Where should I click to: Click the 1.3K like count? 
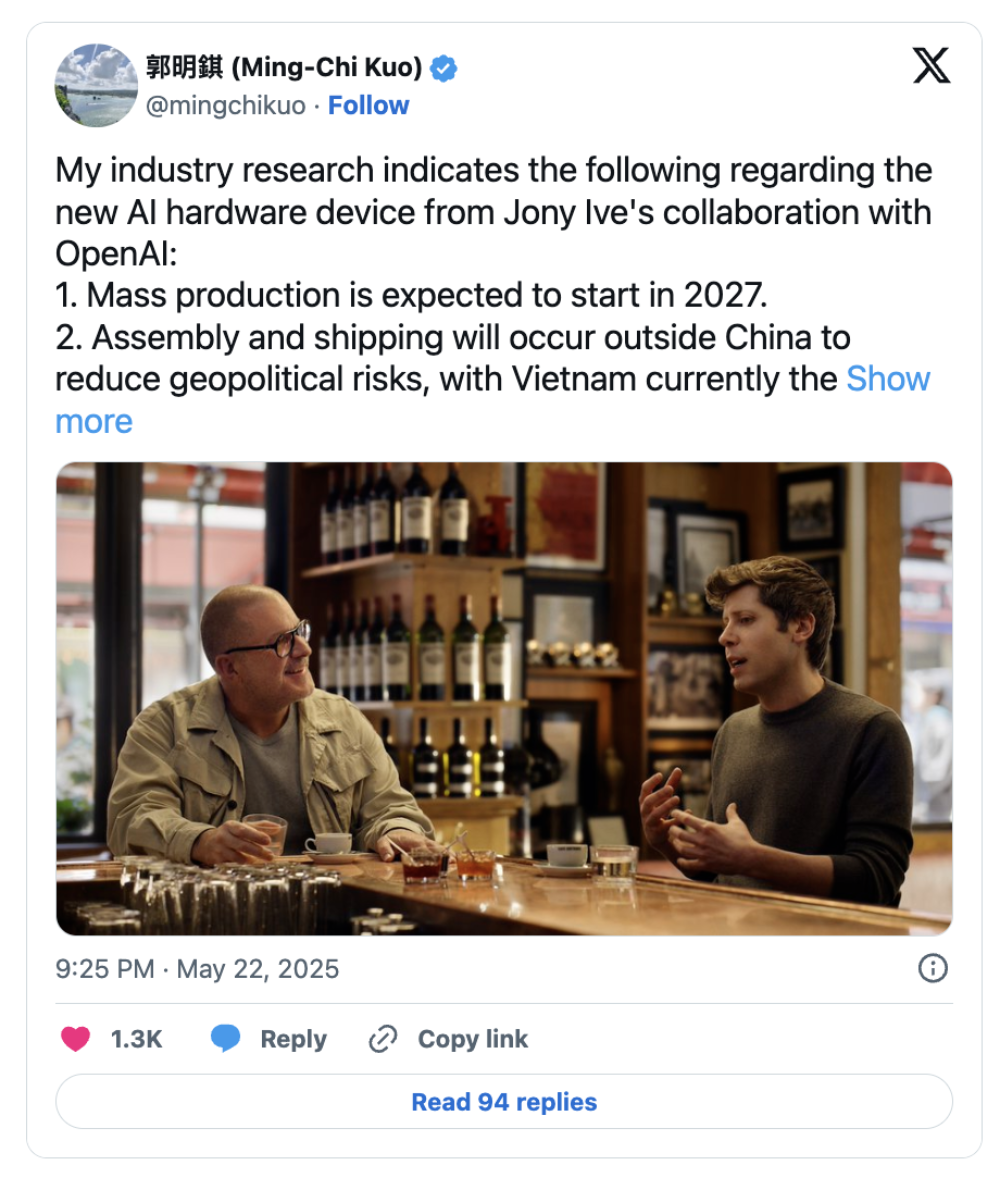(x=136, y=1039)
